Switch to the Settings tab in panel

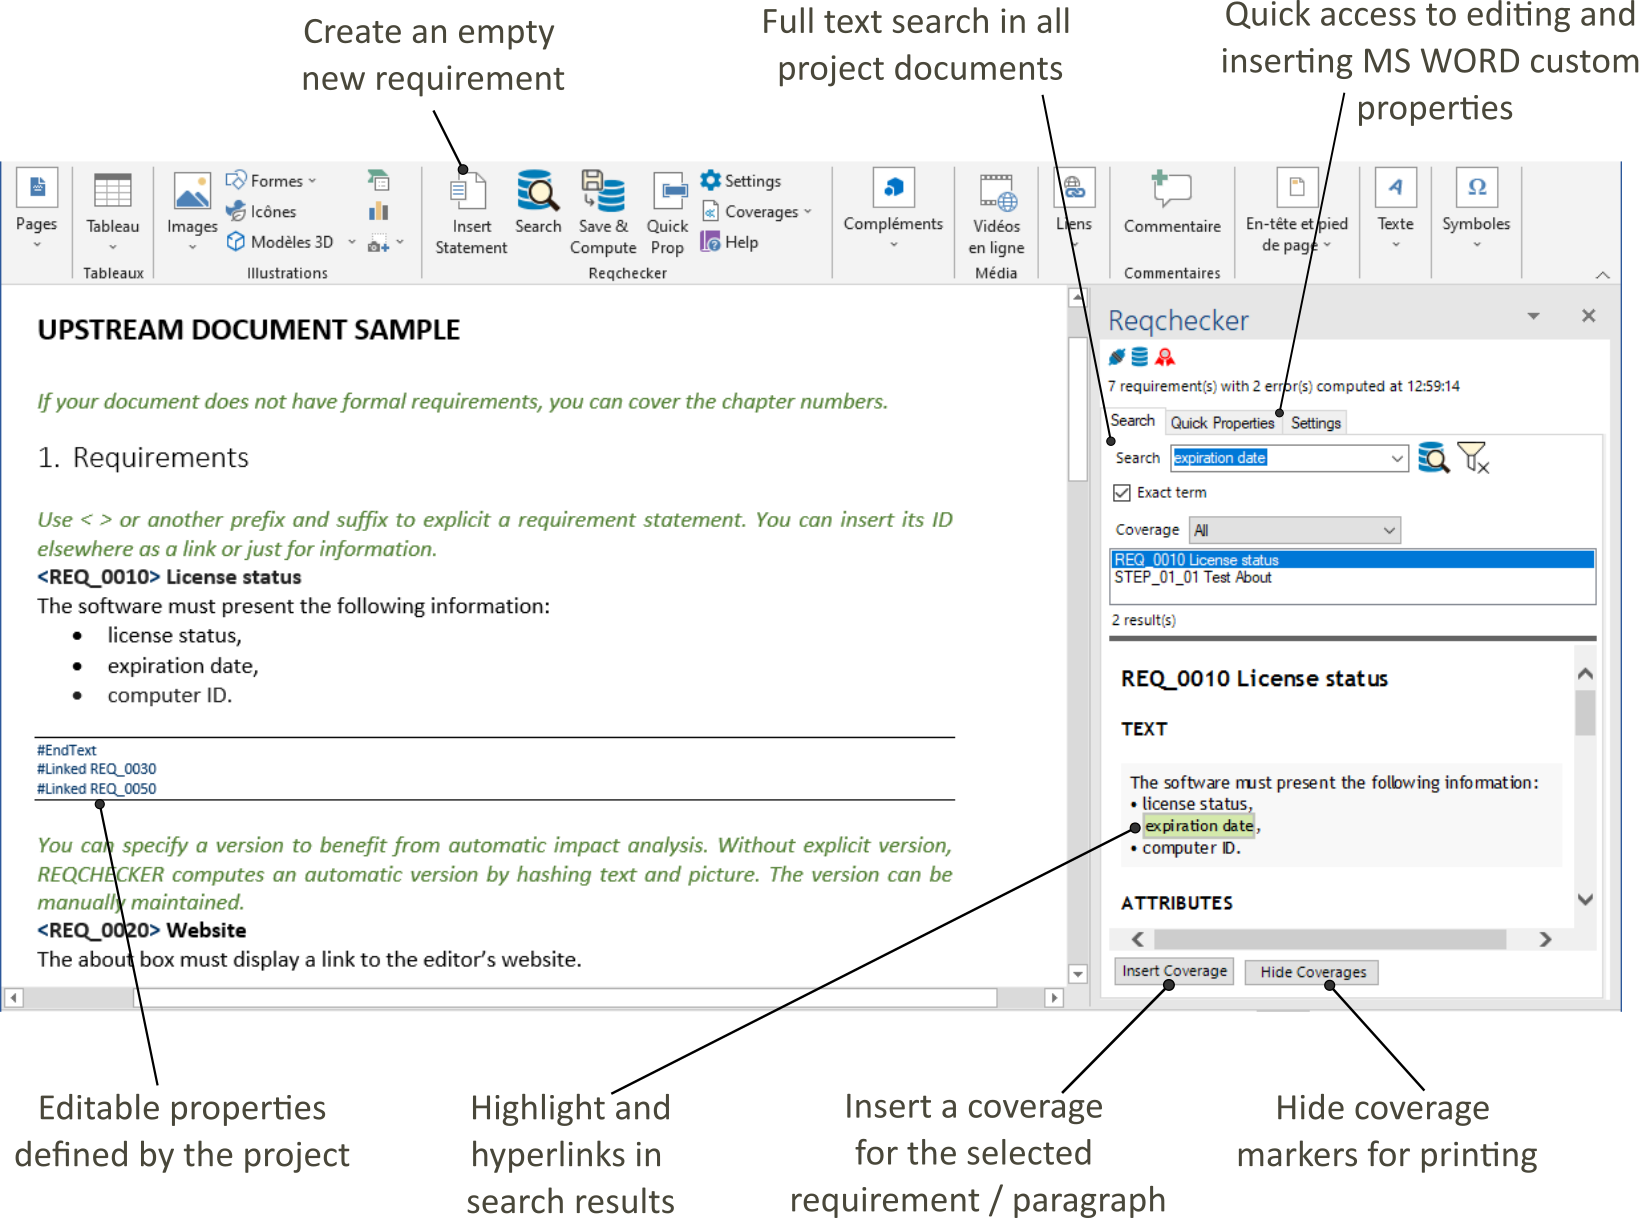1315,423
